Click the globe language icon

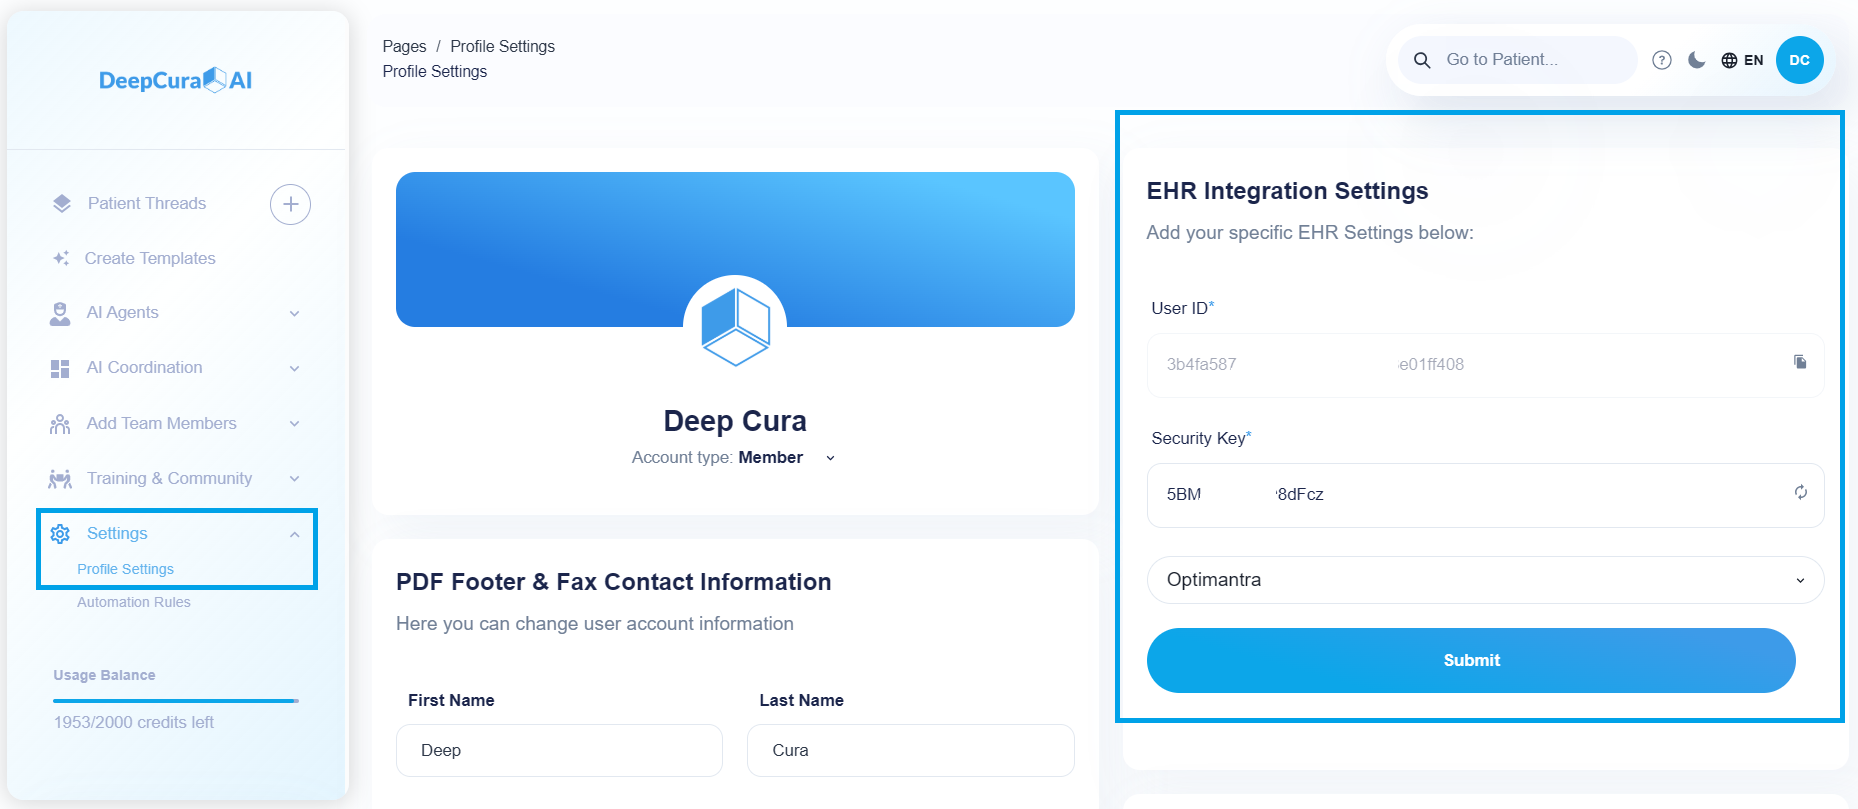point(1729,60)
